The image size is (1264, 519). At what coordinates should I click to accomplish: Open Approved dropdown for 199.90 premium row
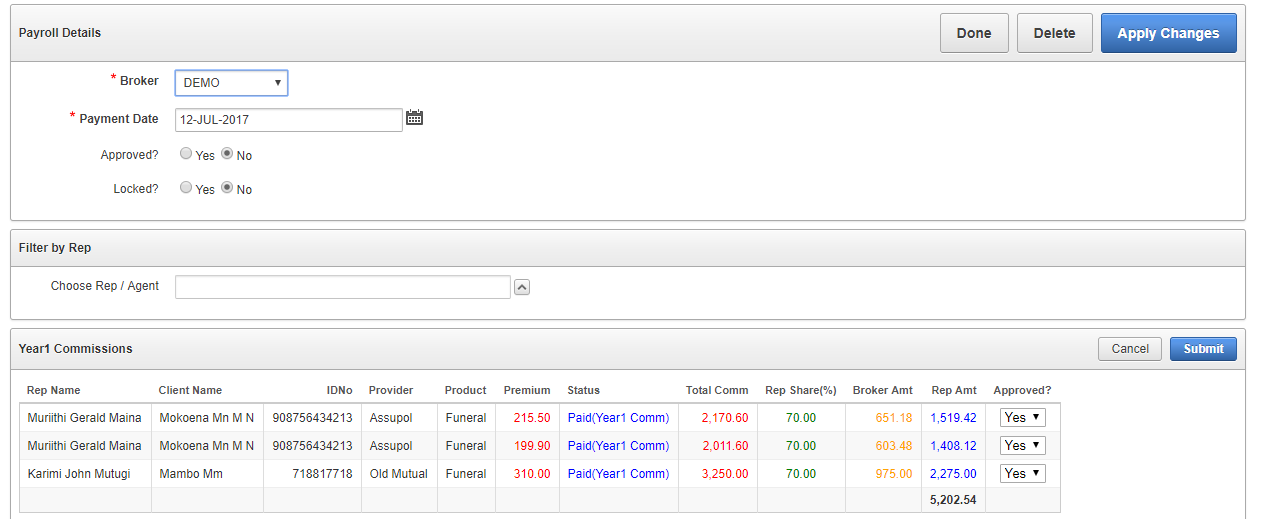point(1022,445)
